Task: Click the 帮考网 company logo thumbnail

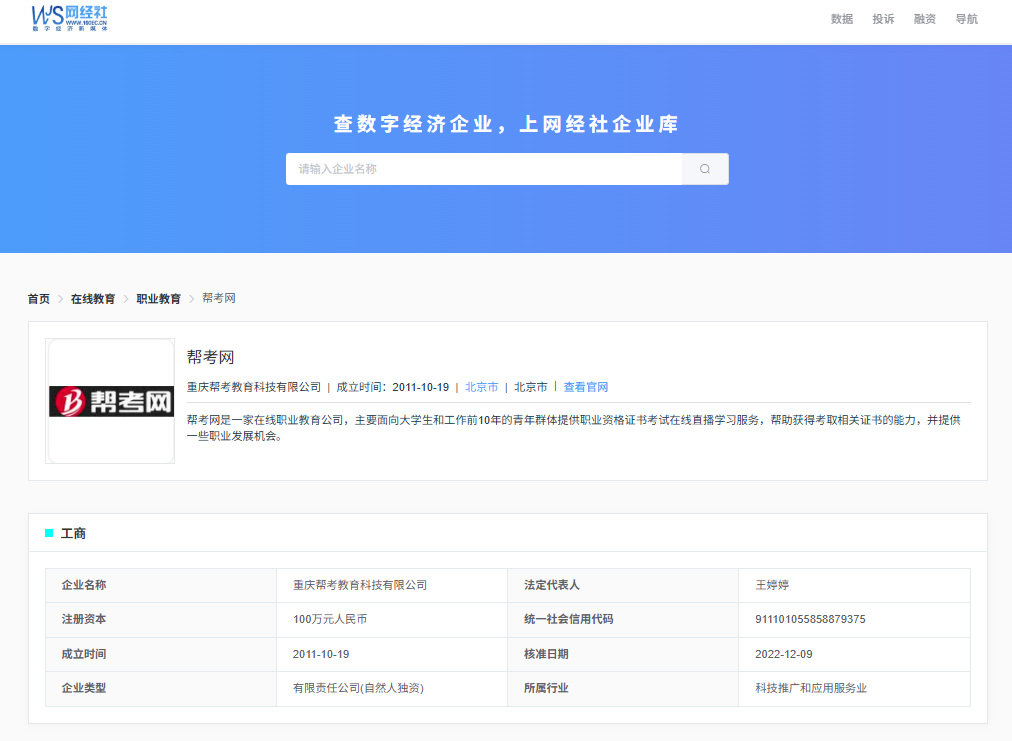Action: [111, 401]
